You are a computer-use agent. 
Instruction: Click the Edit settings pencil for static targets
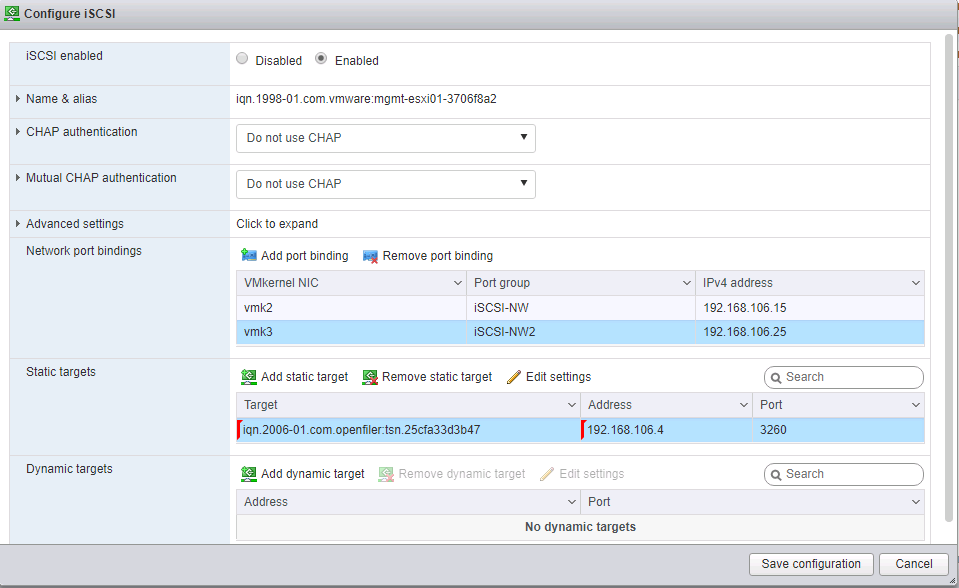coord(514,377)
